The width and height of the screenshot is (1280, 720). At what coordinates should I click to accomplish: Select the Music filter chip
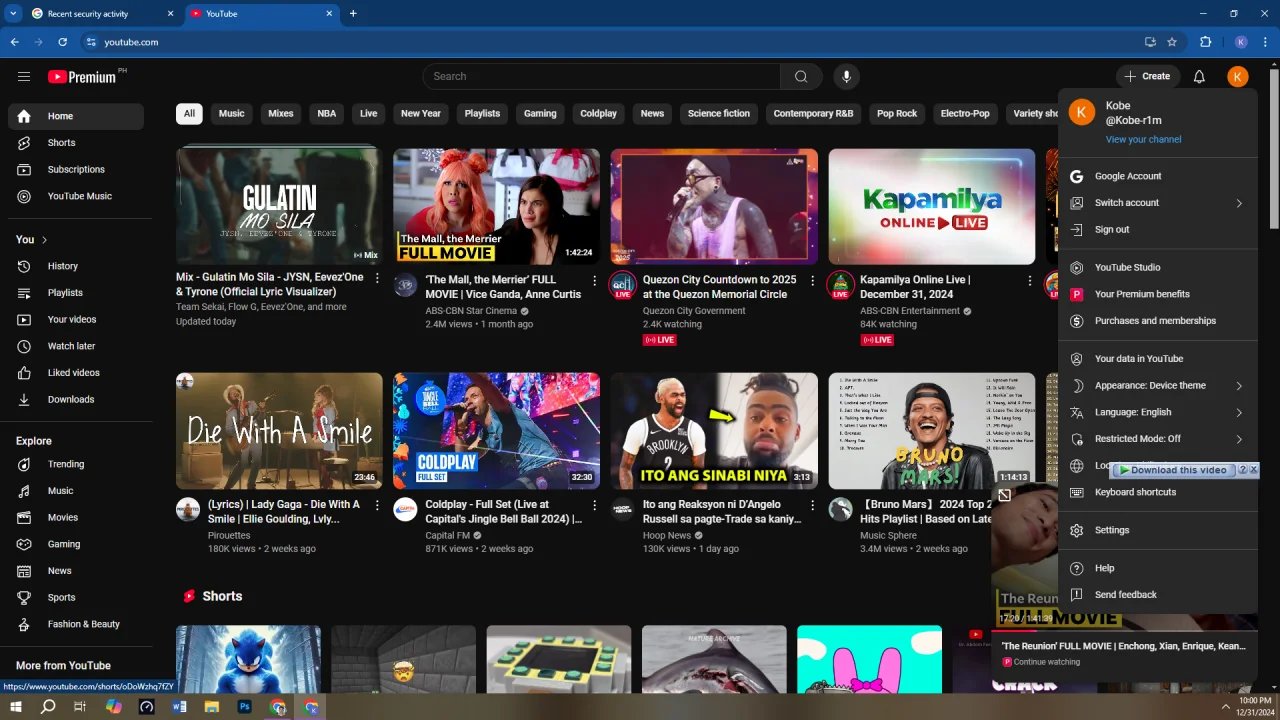click(x=231, y=114)
